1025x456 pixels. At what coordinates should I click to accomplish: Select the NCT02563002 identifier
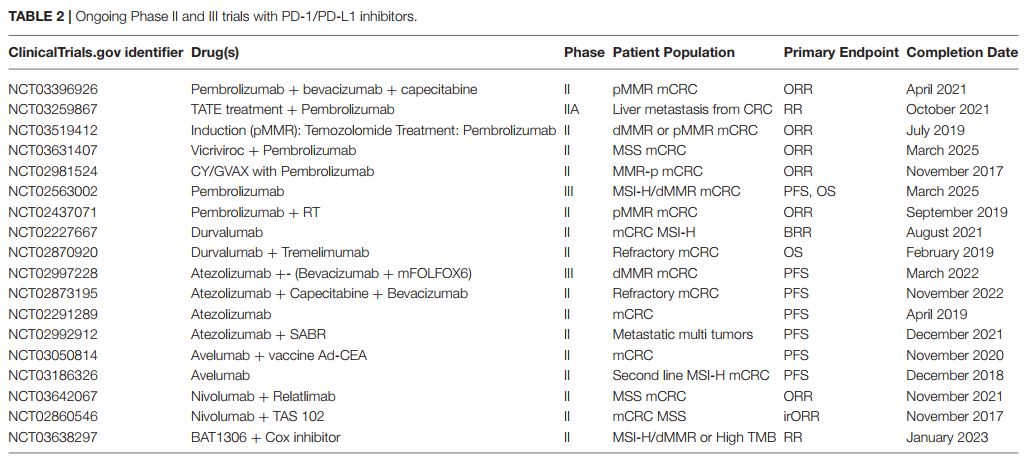53,191
